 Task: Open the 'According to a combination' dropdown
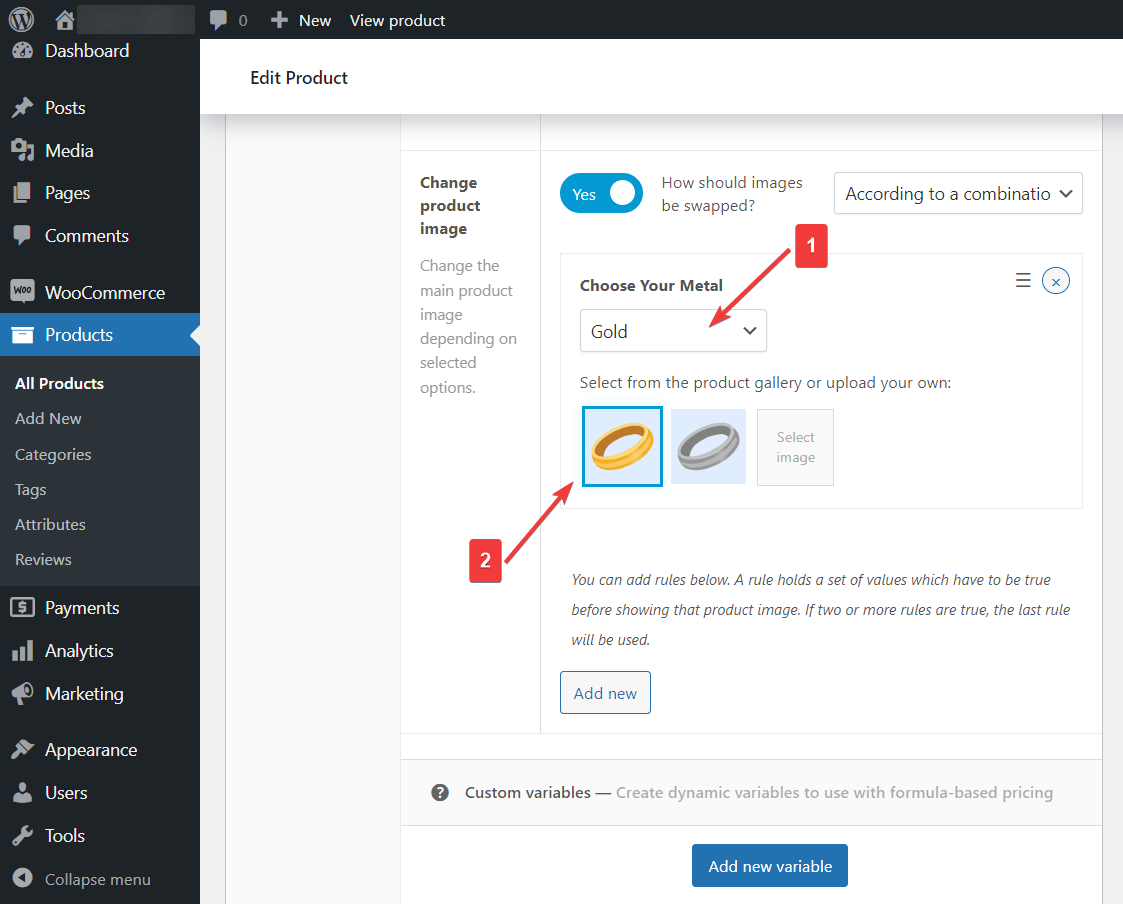point(958,193)
